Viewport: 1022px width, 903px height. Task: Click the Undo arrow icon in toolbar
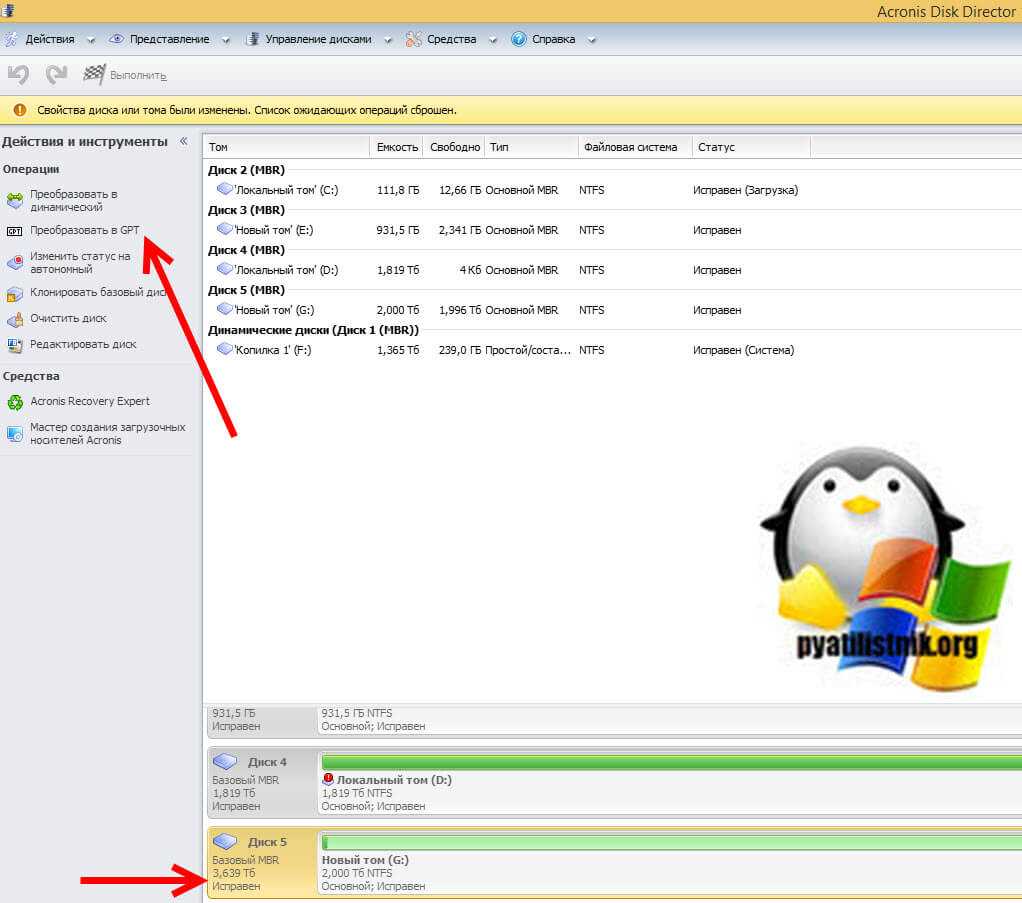point(18,74)
